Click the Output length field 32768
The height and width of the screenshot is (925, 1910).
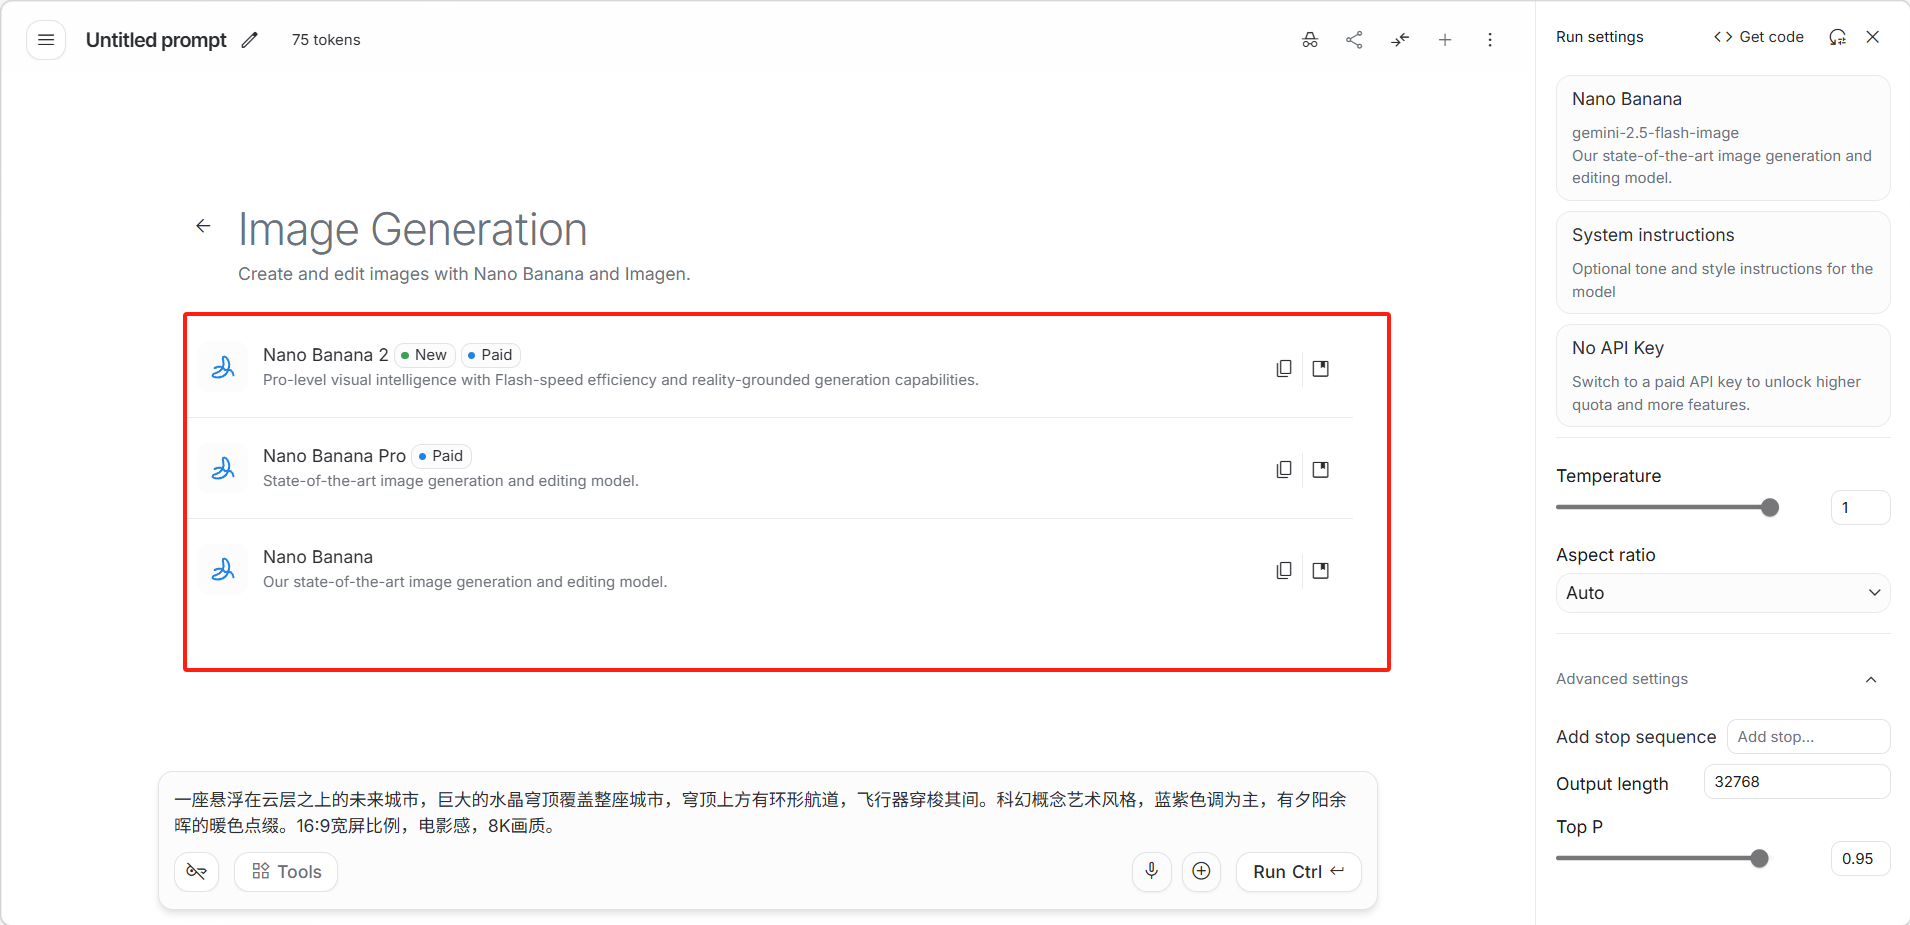click(x=1797, y=782)
